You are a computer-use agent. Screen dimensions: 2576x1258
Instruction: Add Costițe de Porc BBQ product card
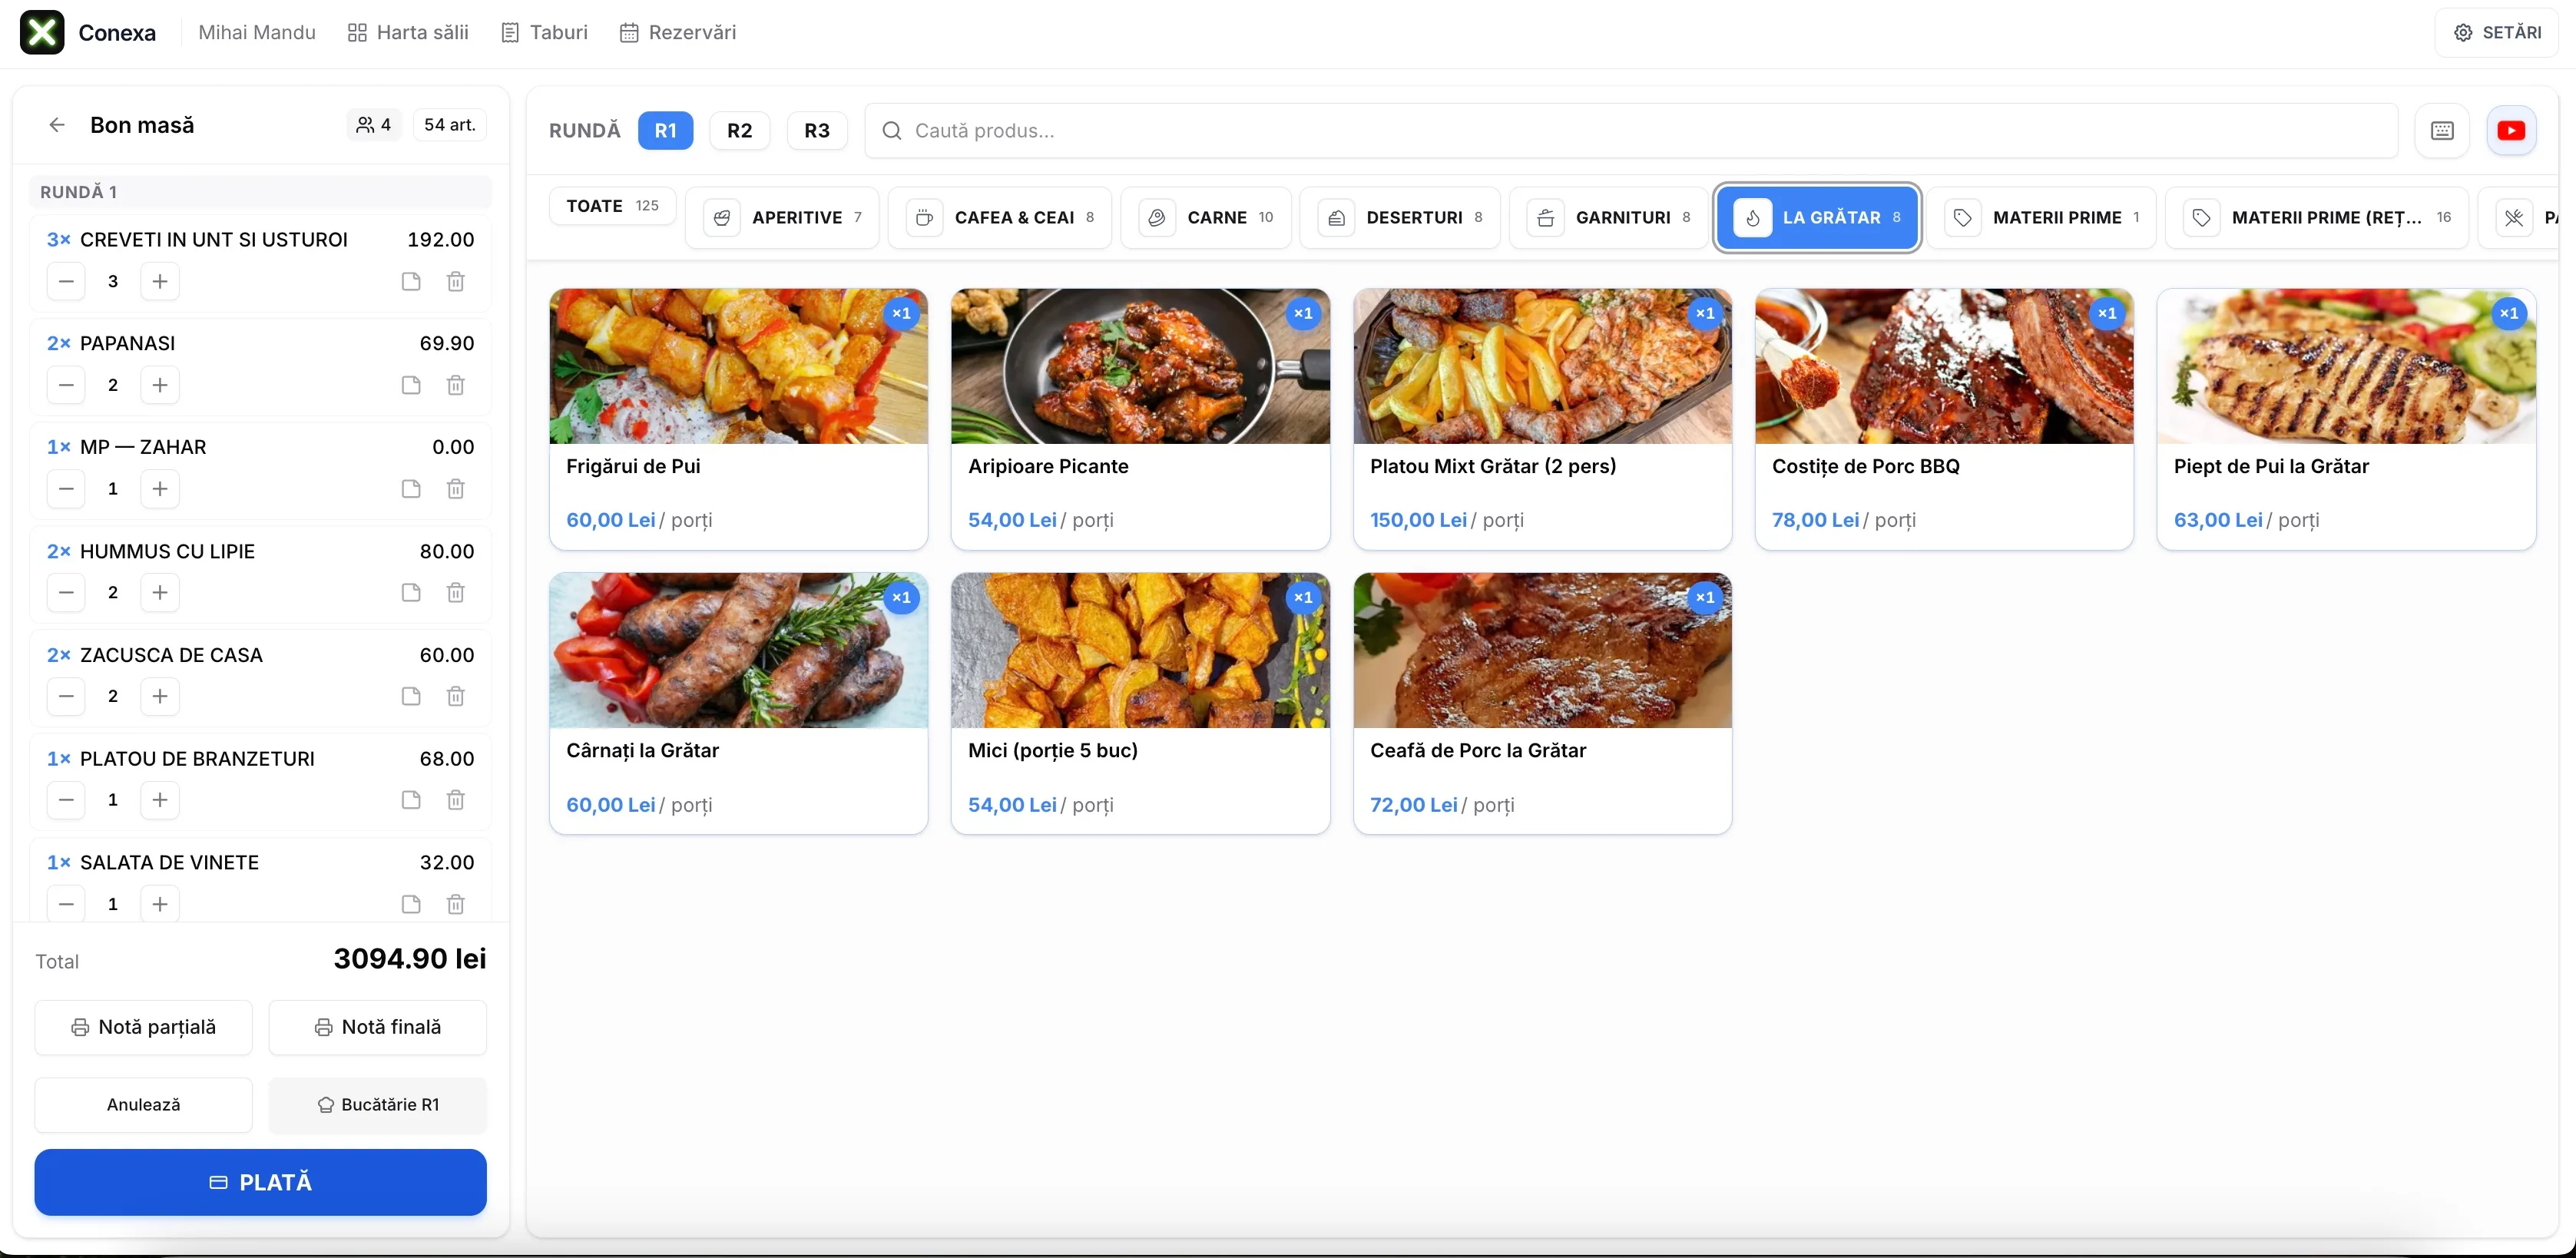click(x=1944, y=419)
